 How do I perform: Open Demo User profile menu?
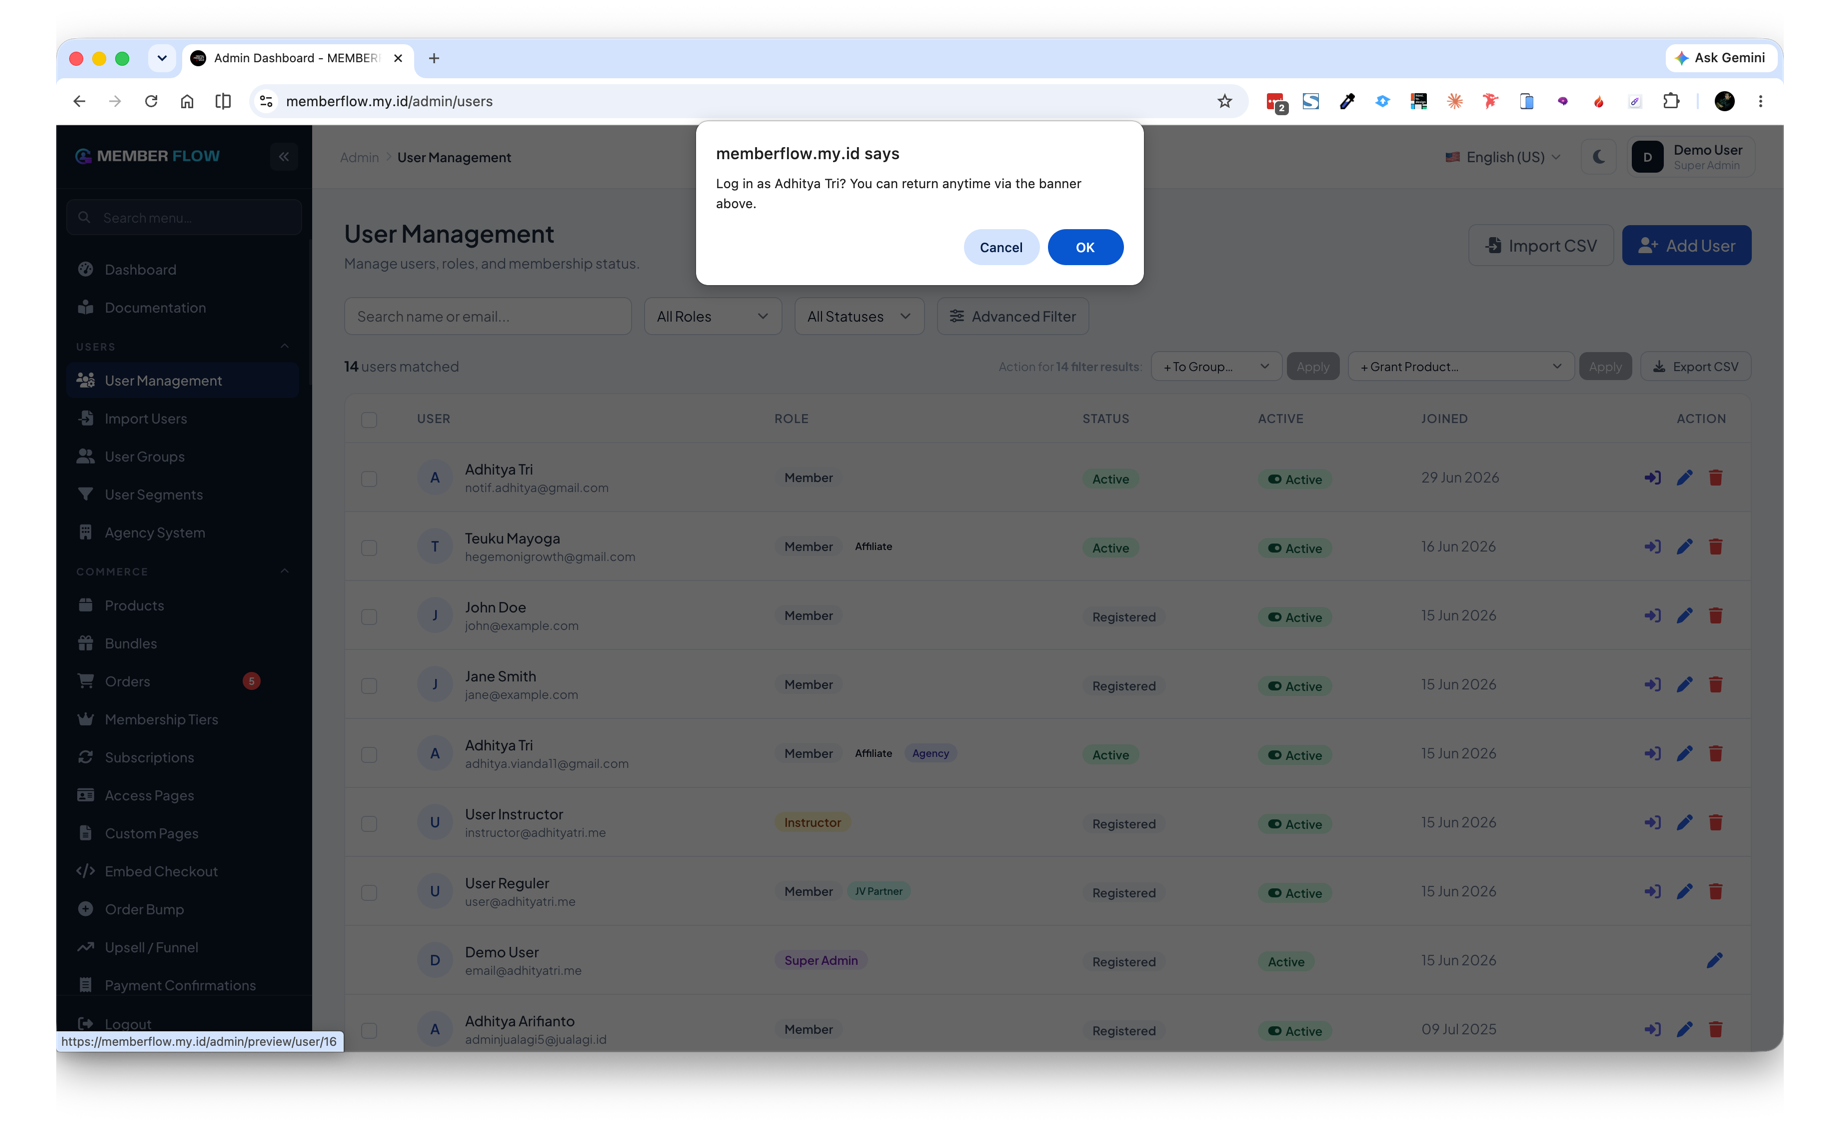1692,157
